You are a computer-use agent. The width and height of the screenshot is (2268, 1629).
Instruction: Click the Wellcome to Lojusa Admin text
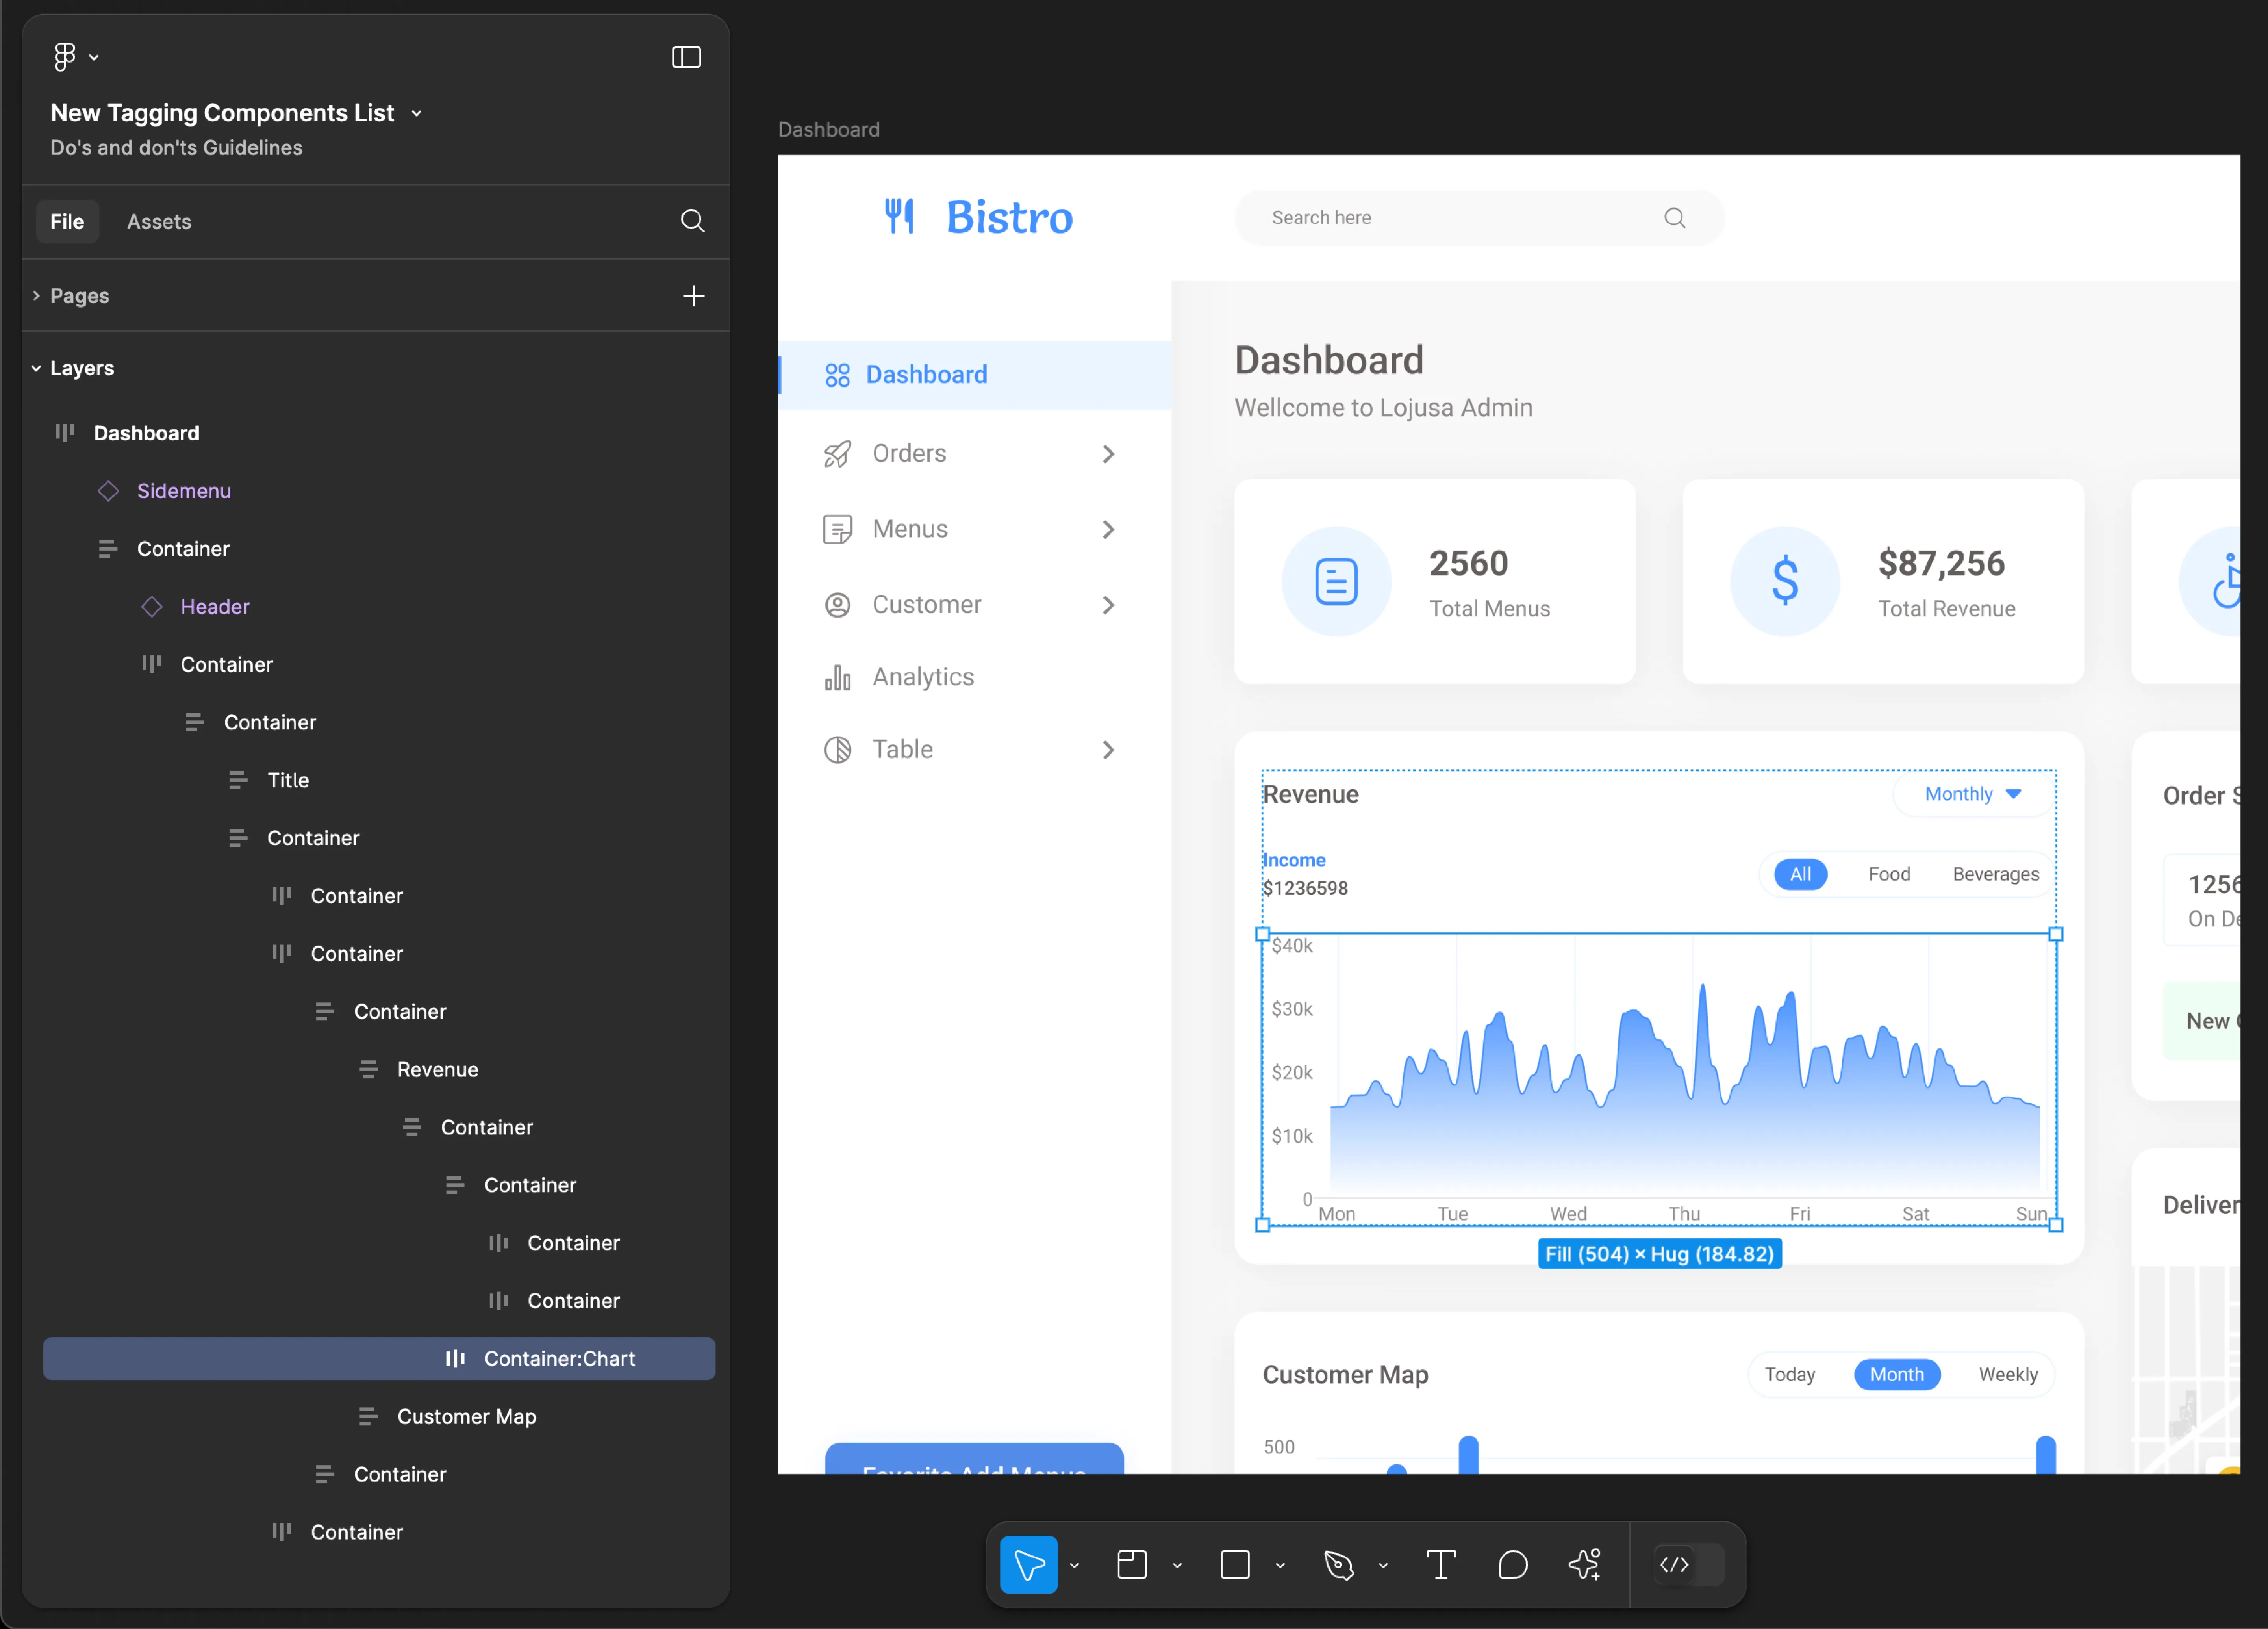(x=1383, y=408)
